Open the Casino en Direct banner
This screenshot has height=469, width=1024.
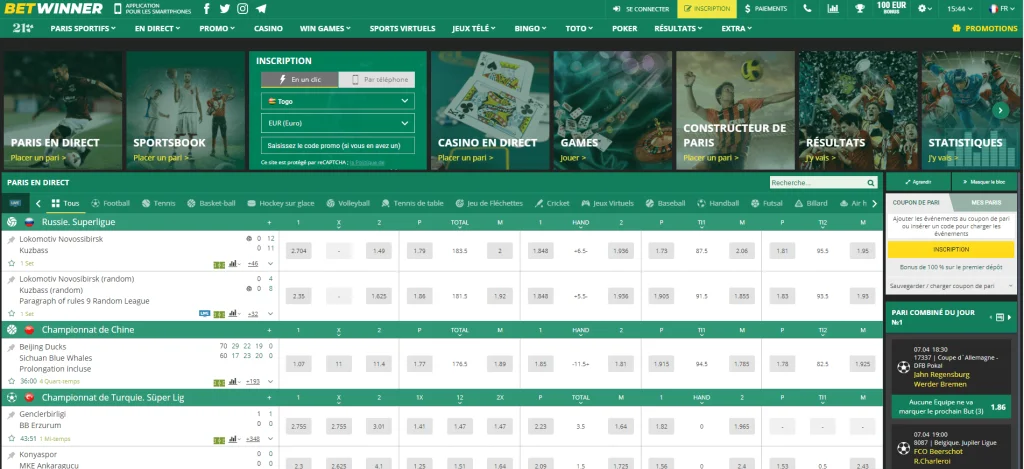(x=491, y=110)
